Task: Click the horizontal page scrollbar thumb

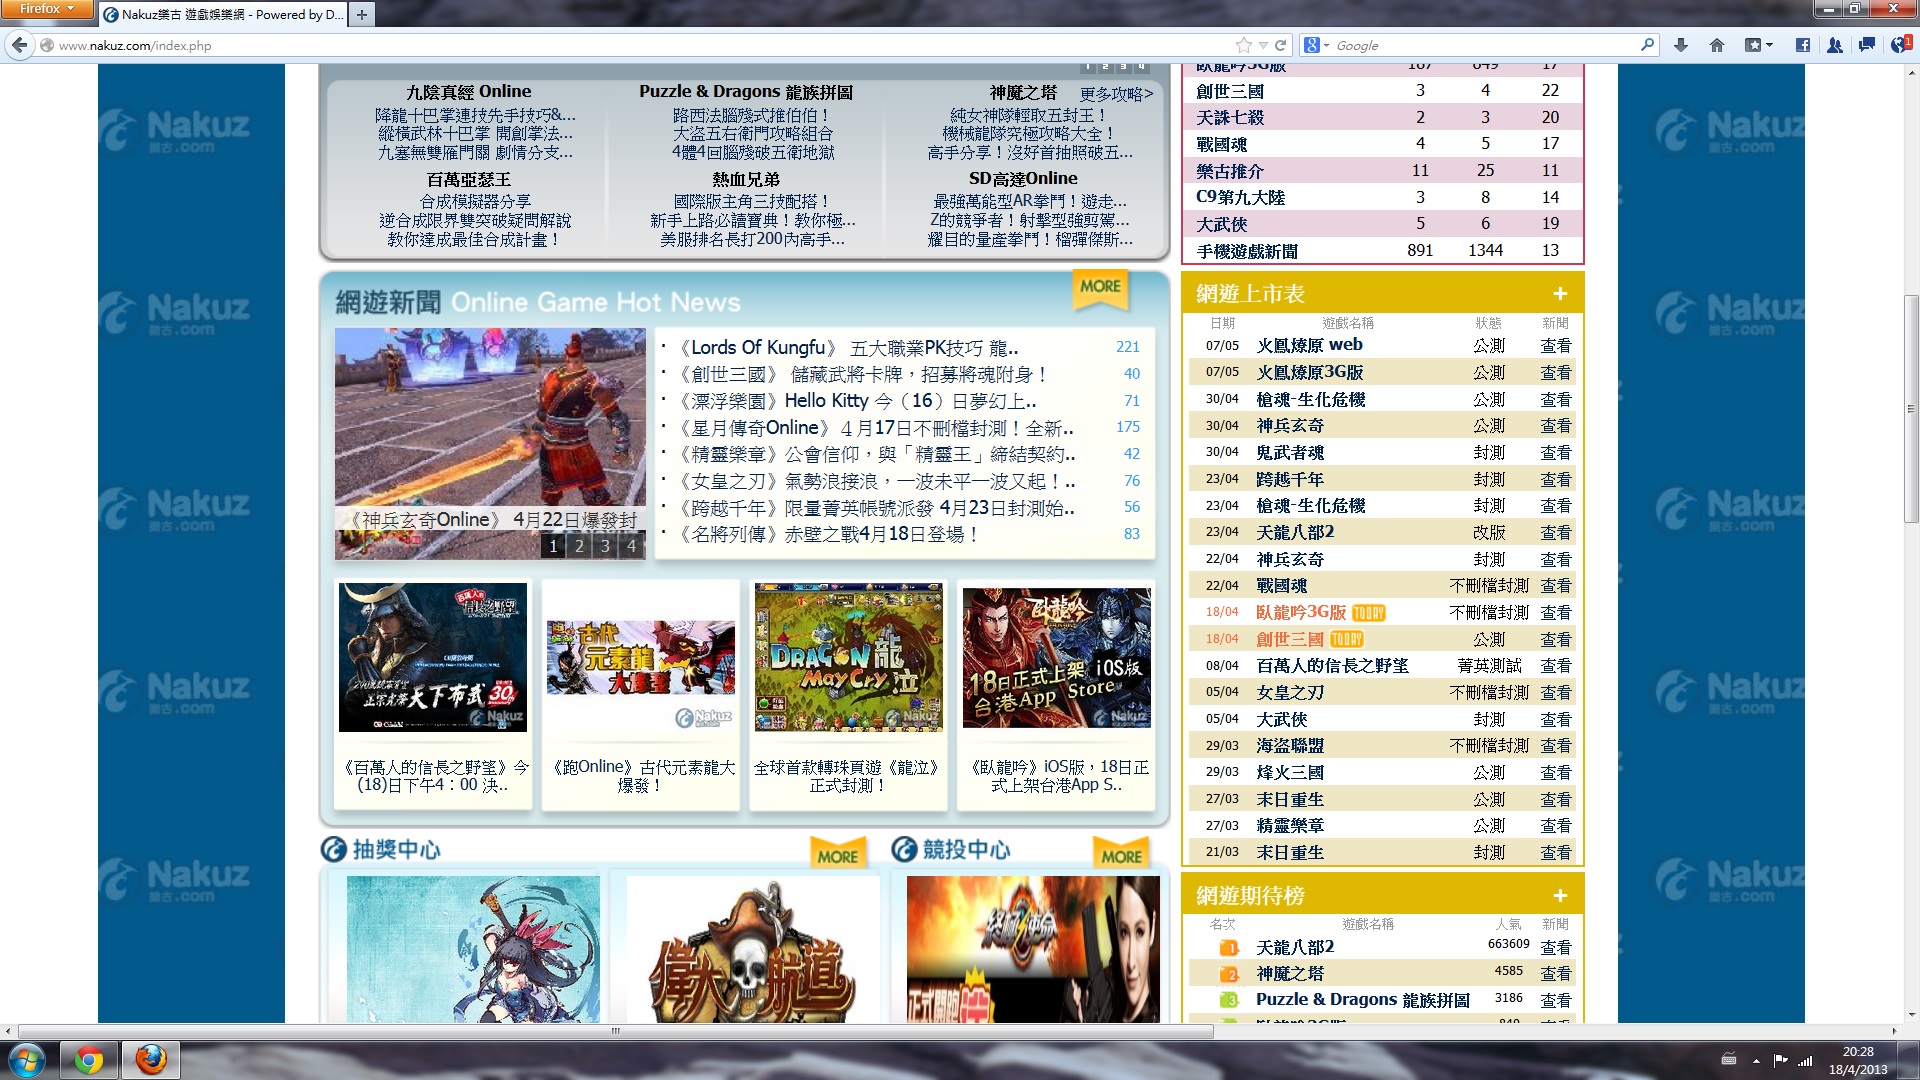Action: point(615,1031)
